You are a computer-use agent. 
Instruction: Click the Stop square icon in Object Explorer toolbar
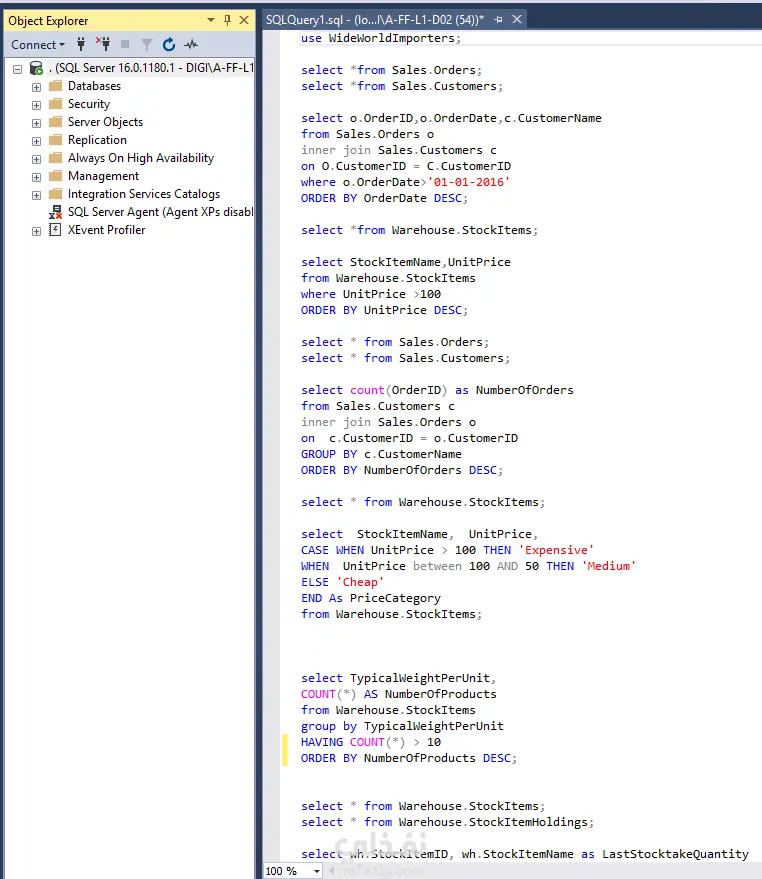[125, 44]
